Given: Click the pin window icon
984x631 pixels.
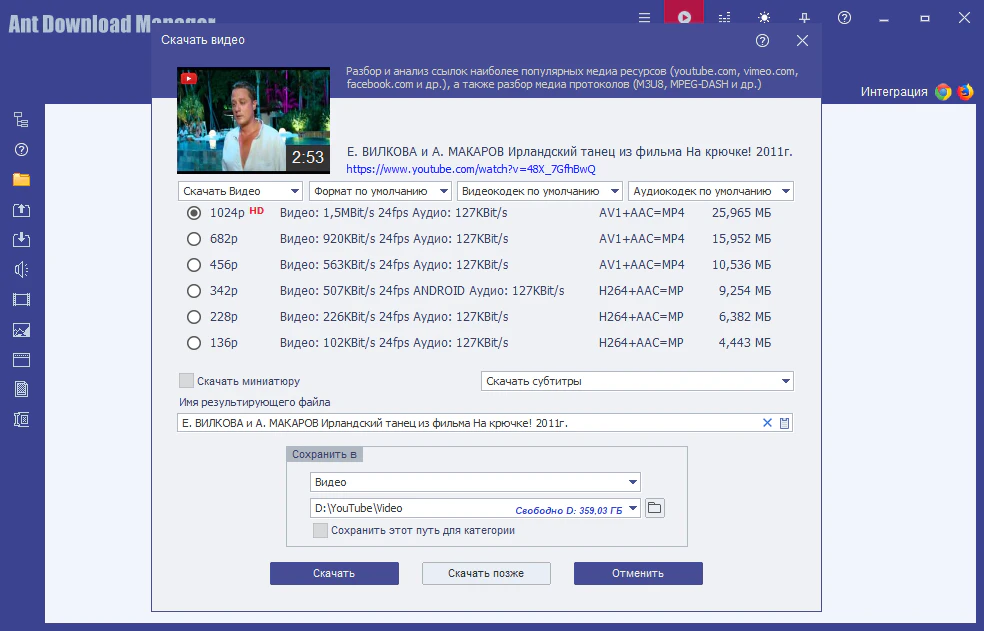Looking at the screenshot, I should pos(804,17).
